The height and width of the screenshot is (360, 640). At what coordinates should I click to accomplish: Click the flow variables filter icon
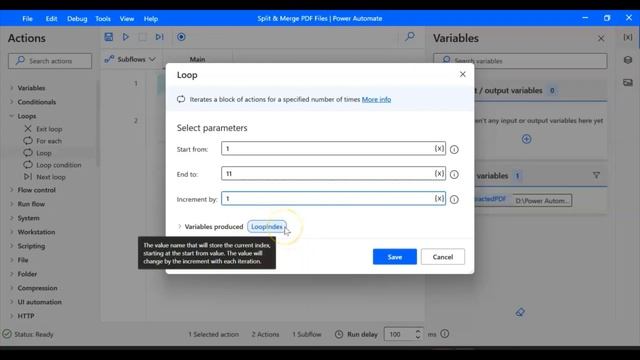pyautogui.click(x=596, y=176)
